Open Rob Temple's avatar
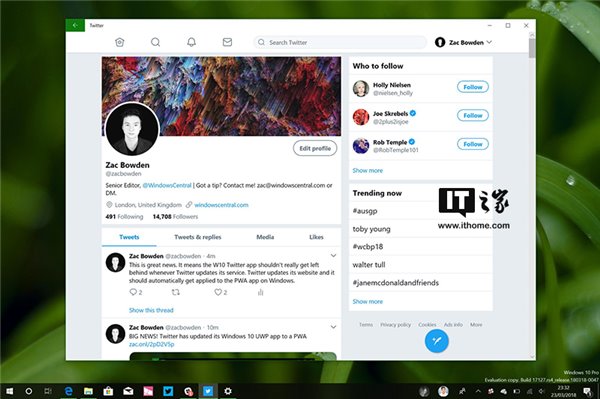600x399 pixels. tap(360, 146)
